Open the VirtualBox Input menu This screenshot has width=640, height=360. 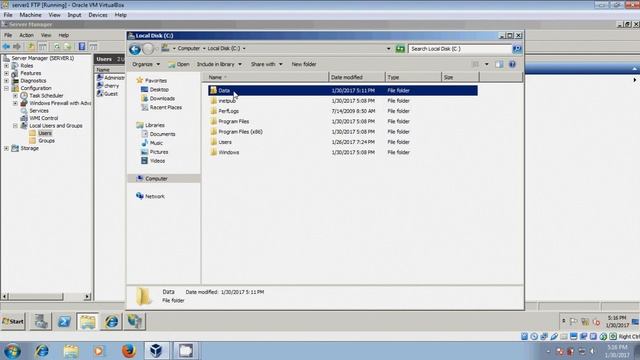pyautogui.click(x=74, y=15)
